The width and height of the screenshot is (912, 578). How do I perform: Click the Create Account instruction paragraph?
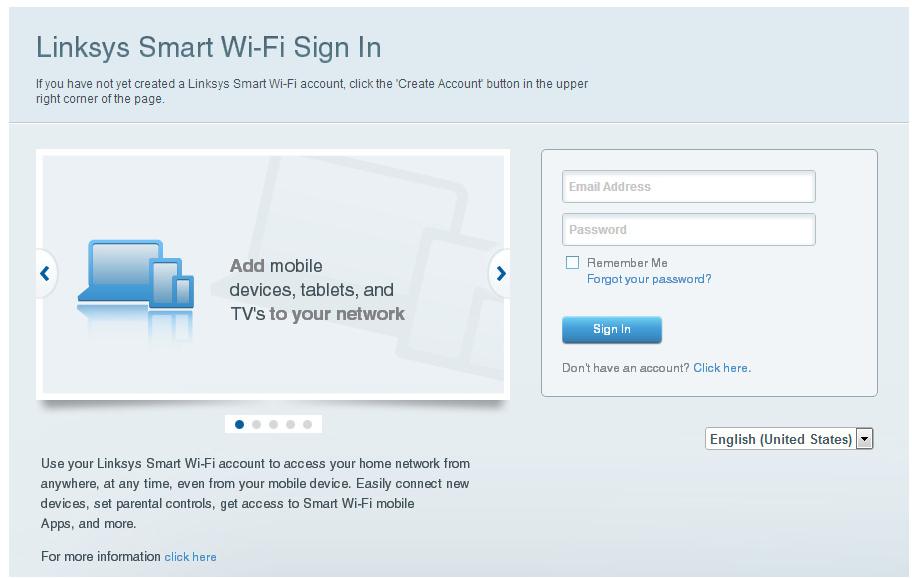pos(312,91)
